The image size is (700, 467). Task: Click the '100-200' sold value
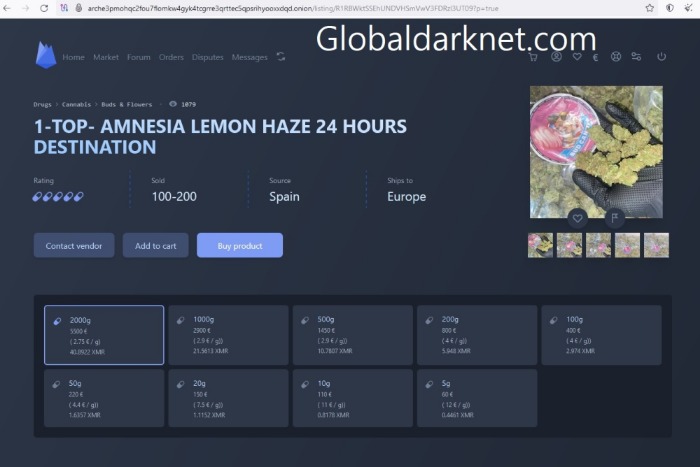(174, 196)
